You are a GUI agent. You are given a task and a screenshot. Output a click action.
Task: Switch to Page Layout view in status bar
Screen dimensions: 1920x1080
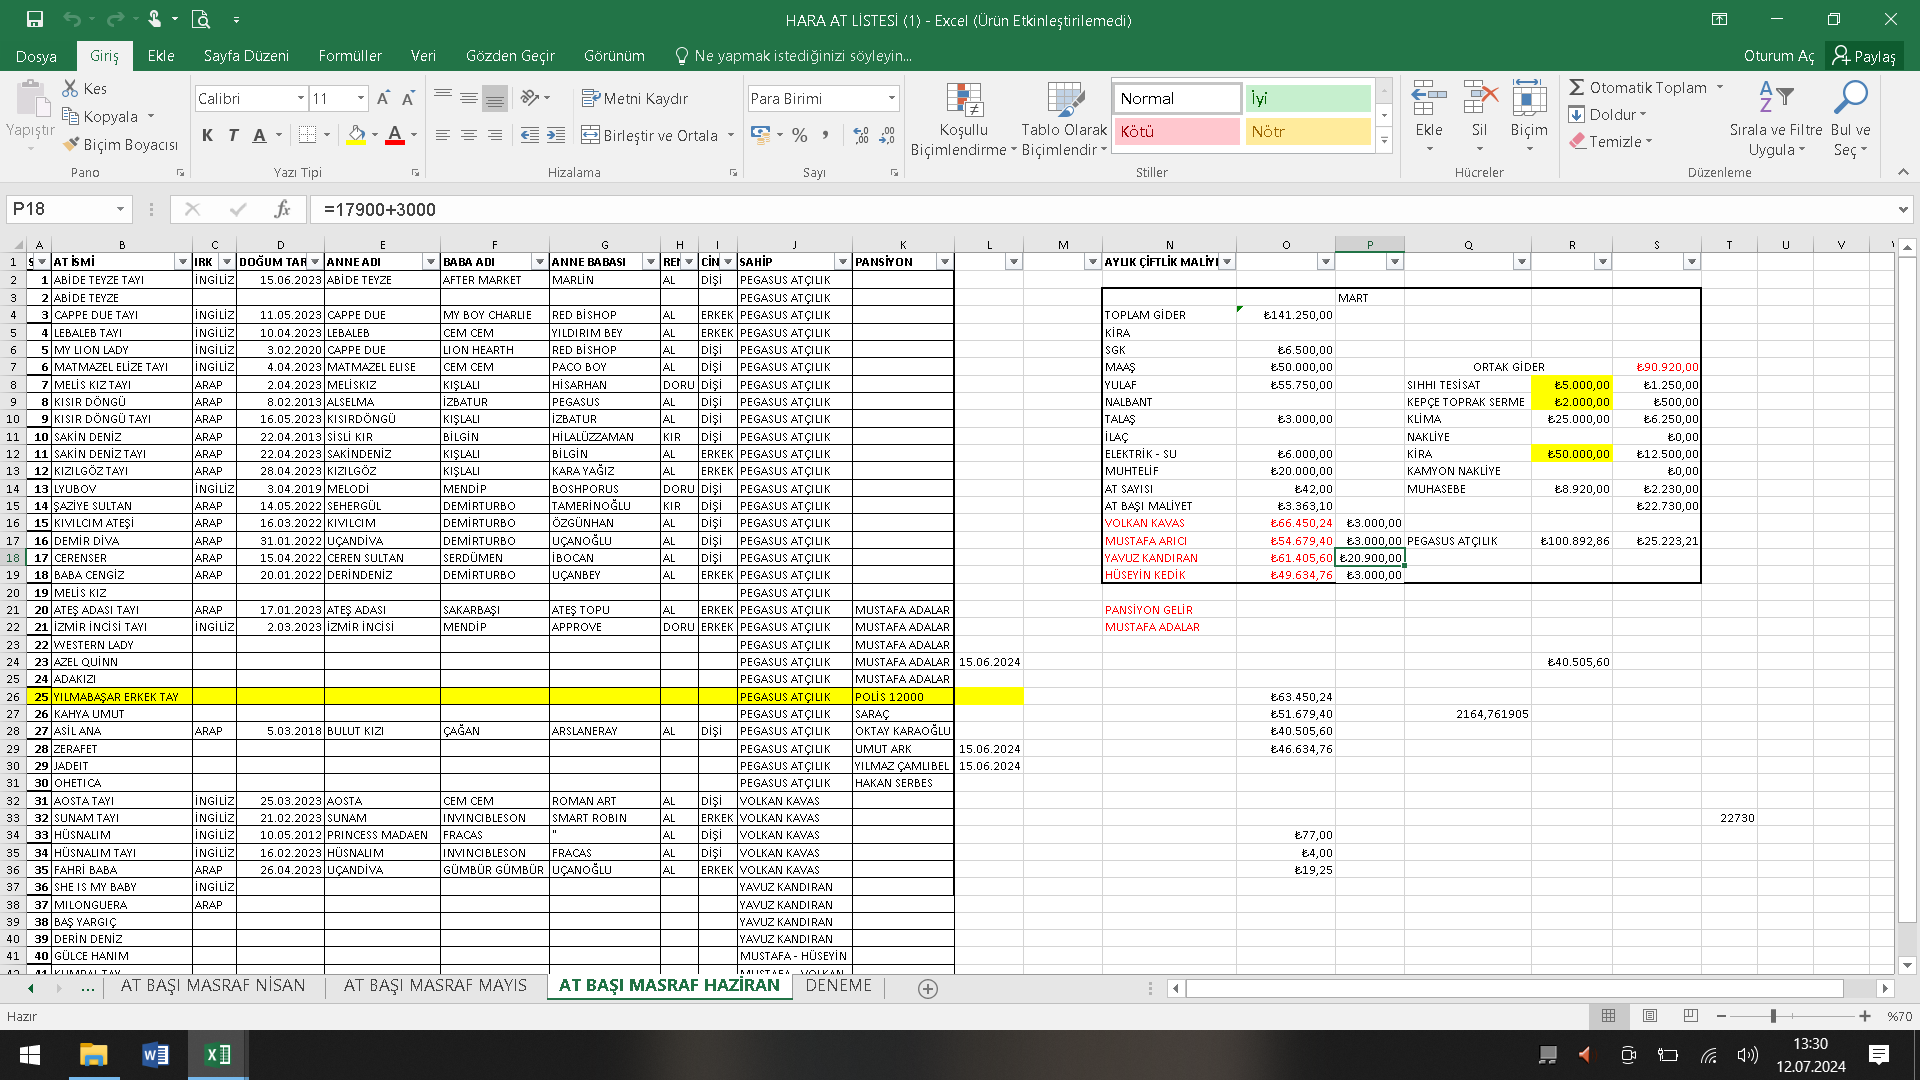pos(1650,1016)
